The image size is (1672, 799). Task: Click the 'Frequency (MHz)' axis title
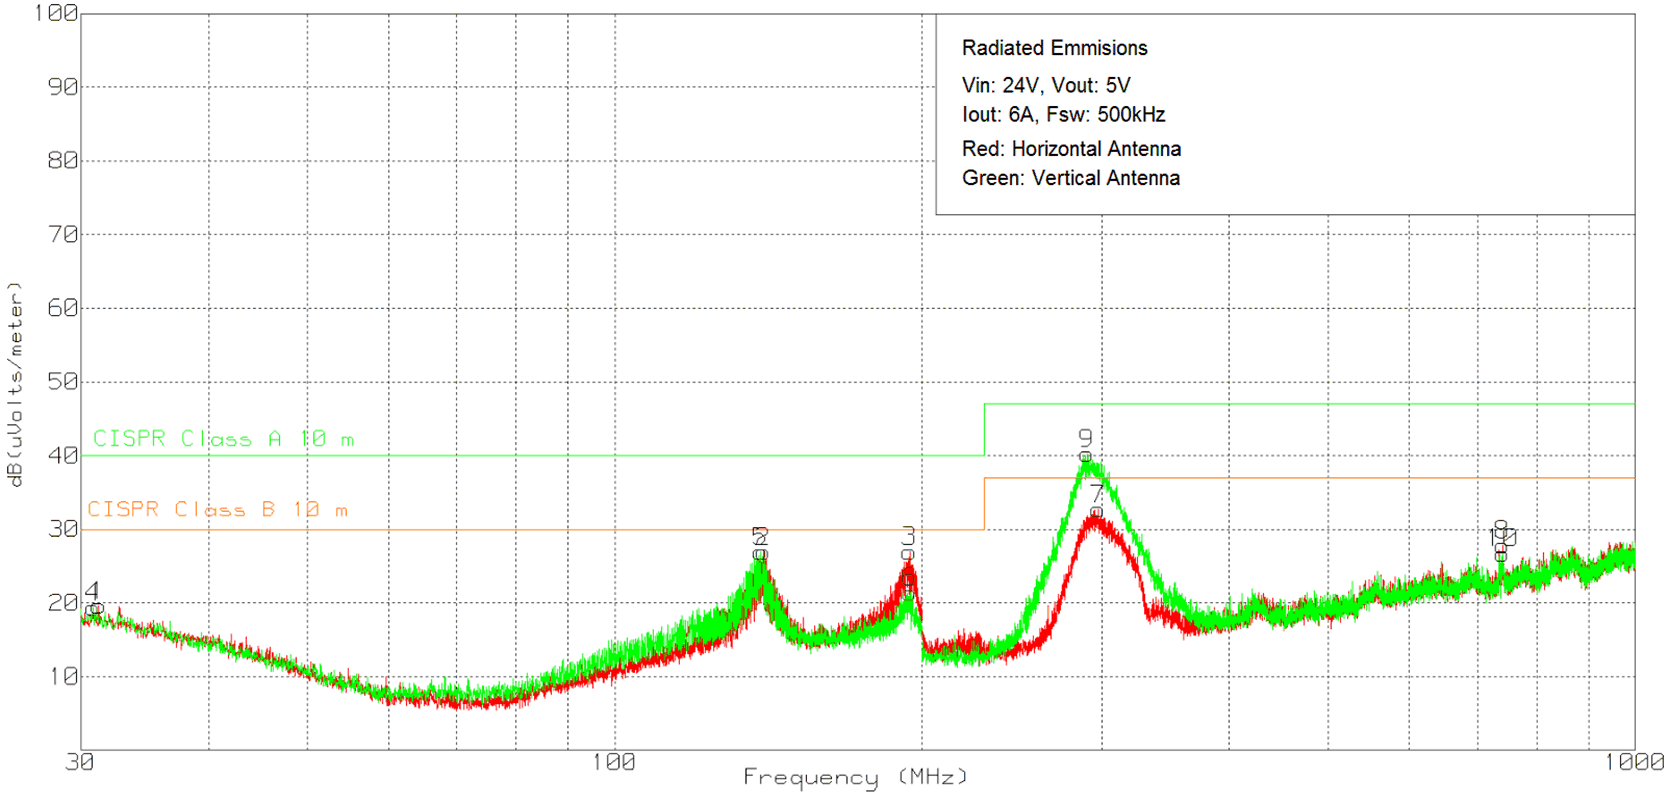tap(855, 777)
